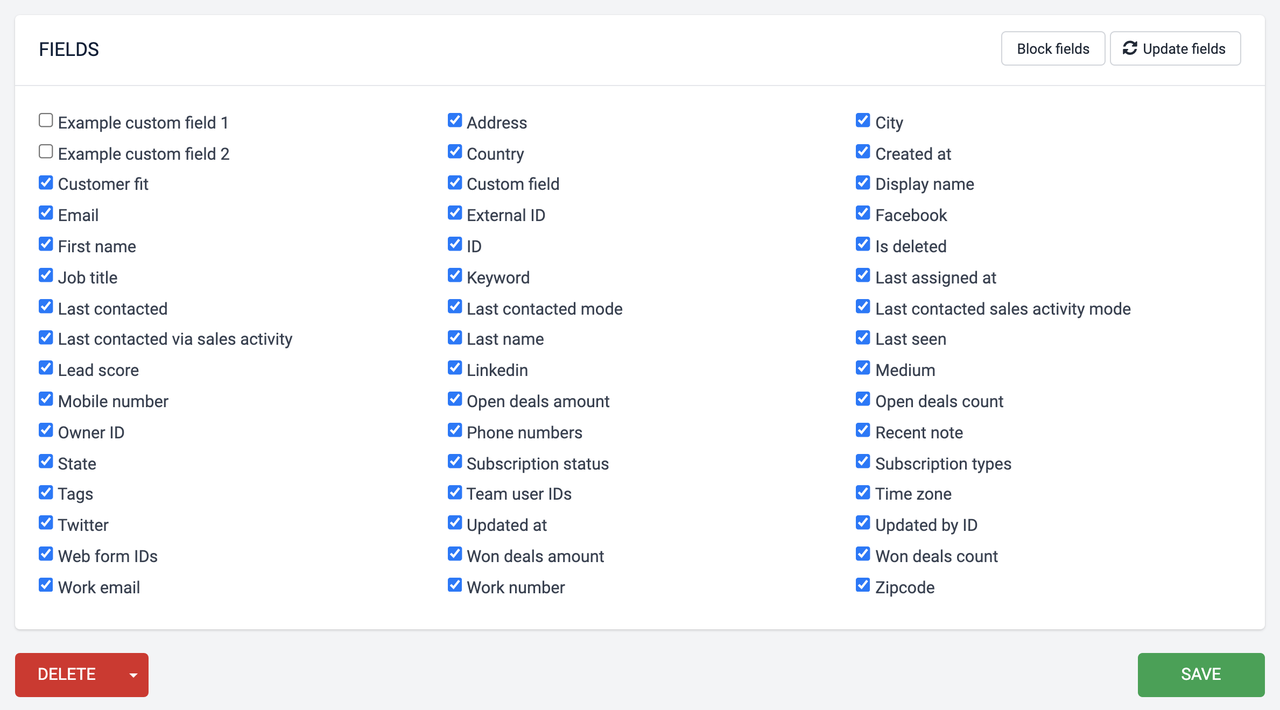Deselect the Time zone checkbox
1280x710 pixels.
point(863,493)
